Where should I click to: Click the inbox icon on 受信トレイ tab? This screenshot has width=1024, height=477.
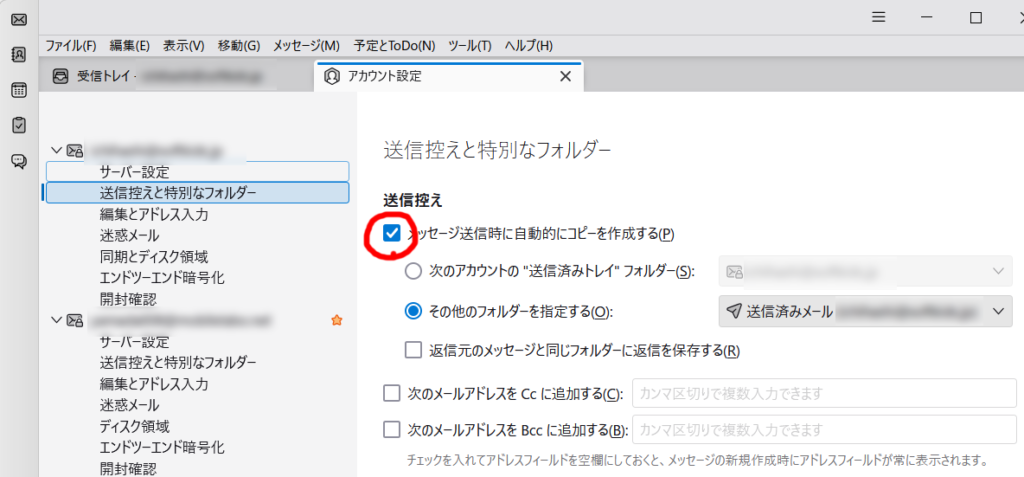tap(61, 76)
